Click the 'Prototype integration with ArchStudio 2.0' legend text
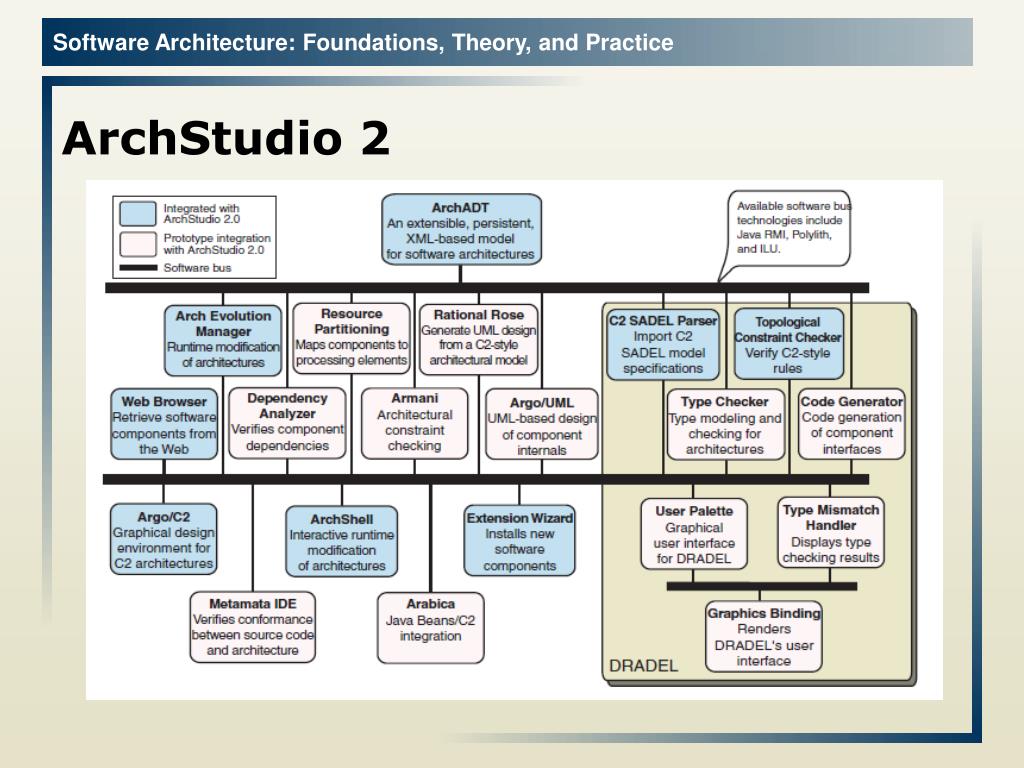This screenshot has width=1024, height=768. point(217,244)
